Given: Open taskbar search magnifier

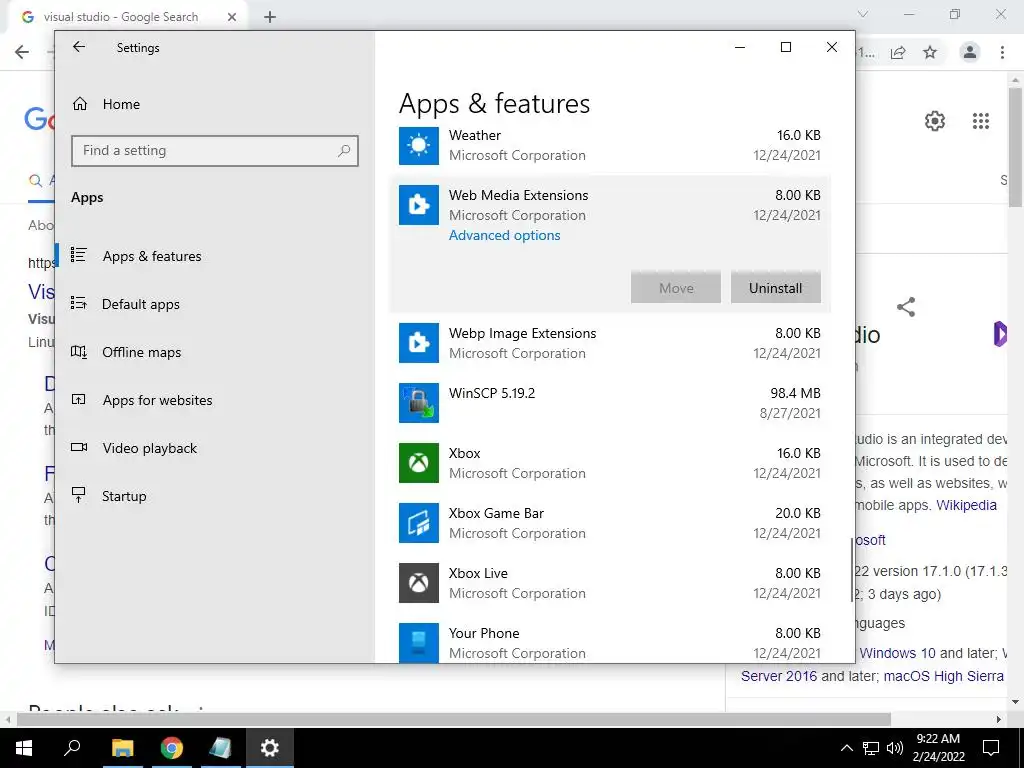Looking at the screenshot, I should [x=72, y=748].
